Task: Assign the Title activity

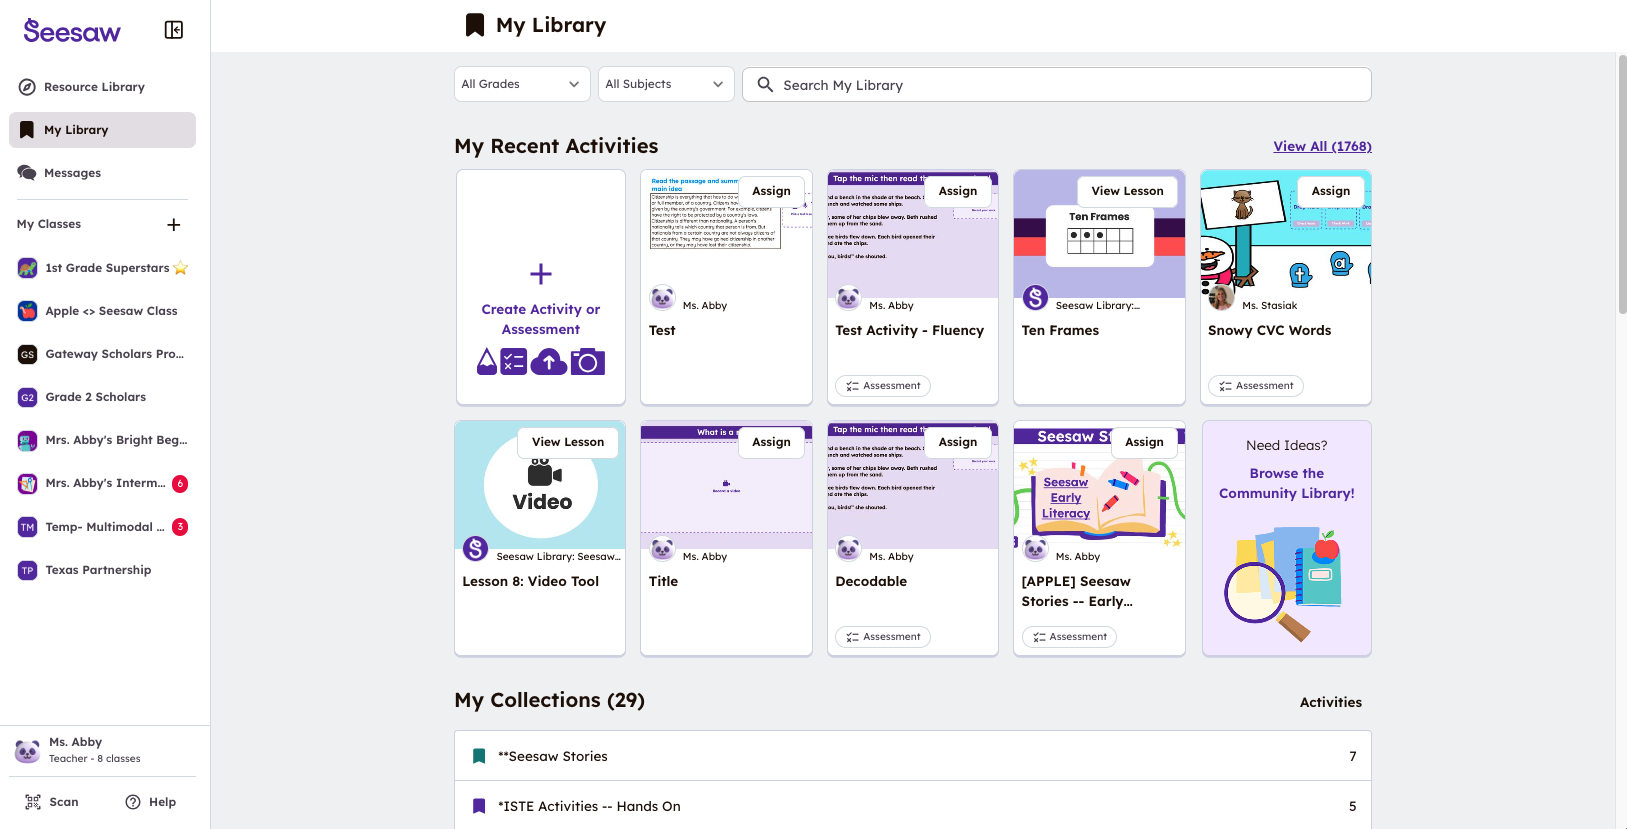Action: coord(771,442)
